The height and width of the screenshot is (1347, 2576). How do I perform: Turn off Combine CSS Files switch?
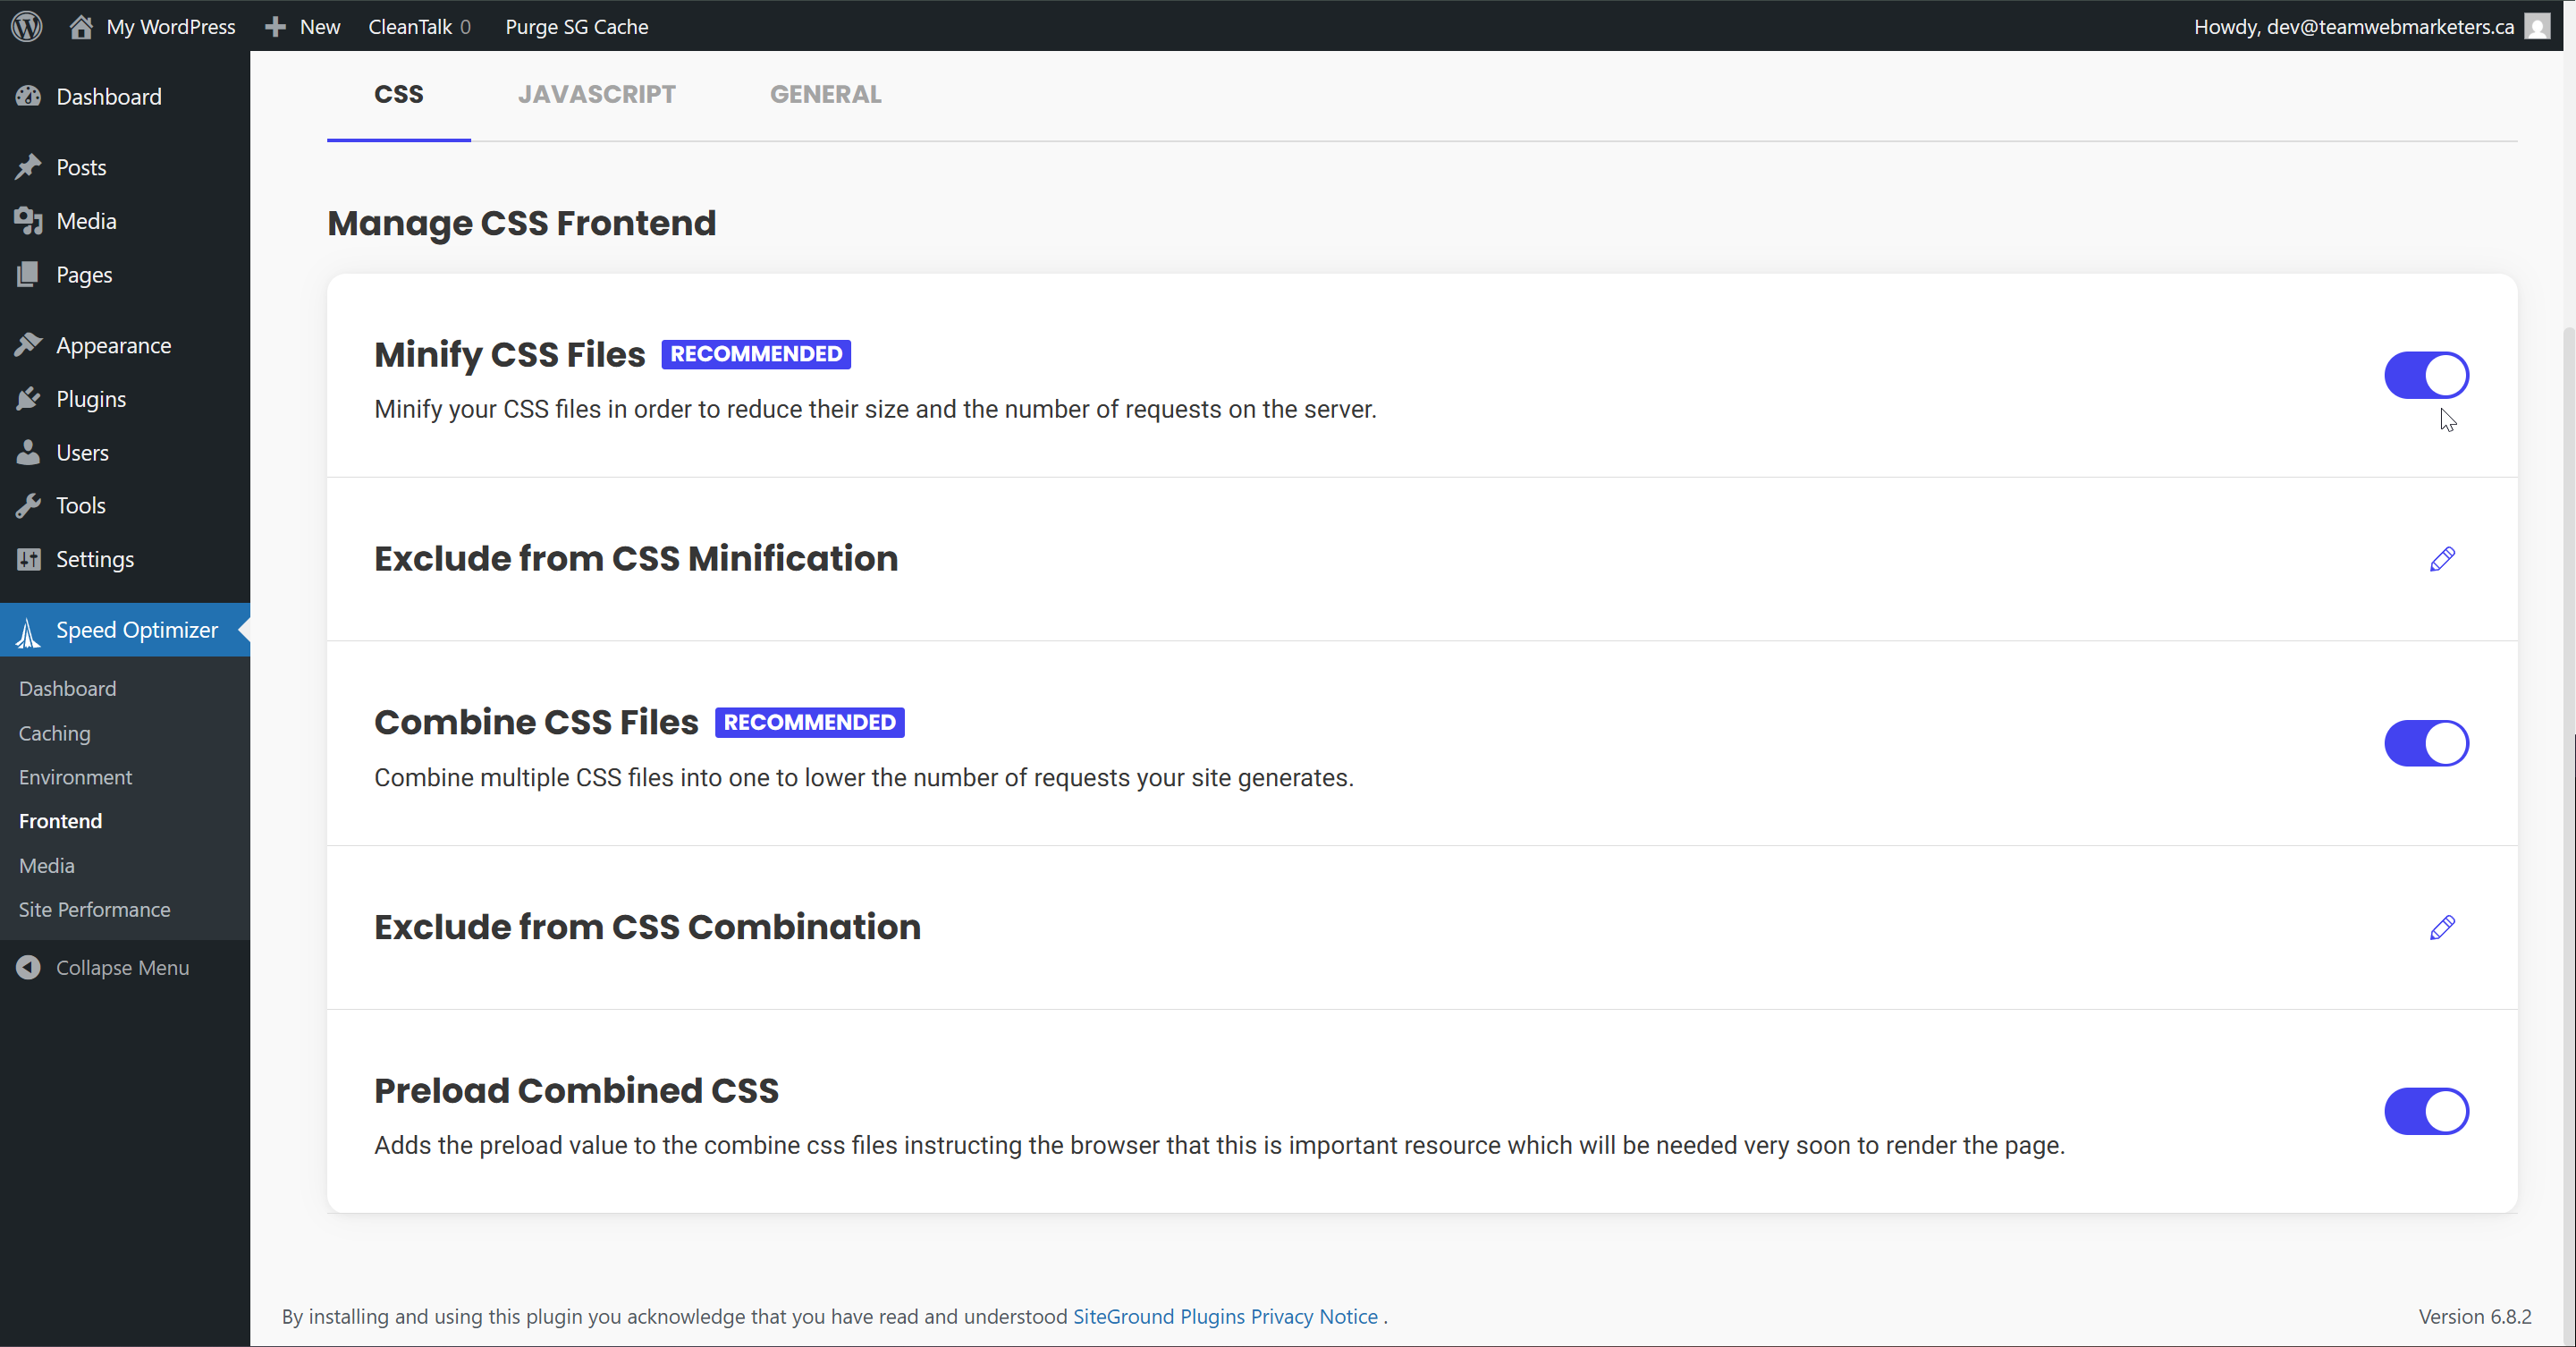(2426, 743)
